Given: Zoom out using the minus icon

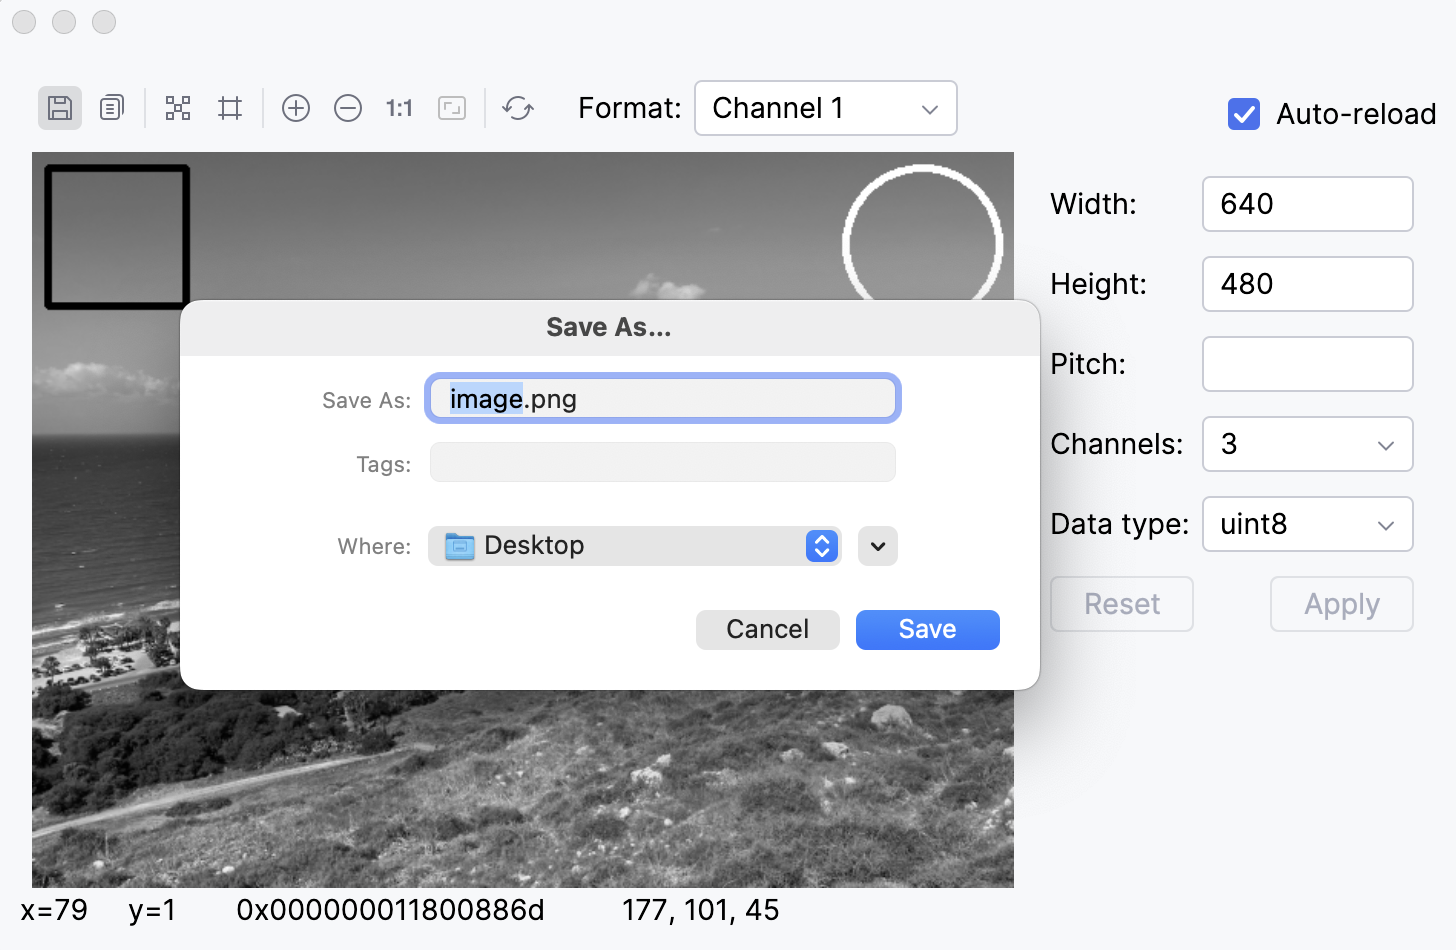Looking at the screenshot, I should [348, 108].
